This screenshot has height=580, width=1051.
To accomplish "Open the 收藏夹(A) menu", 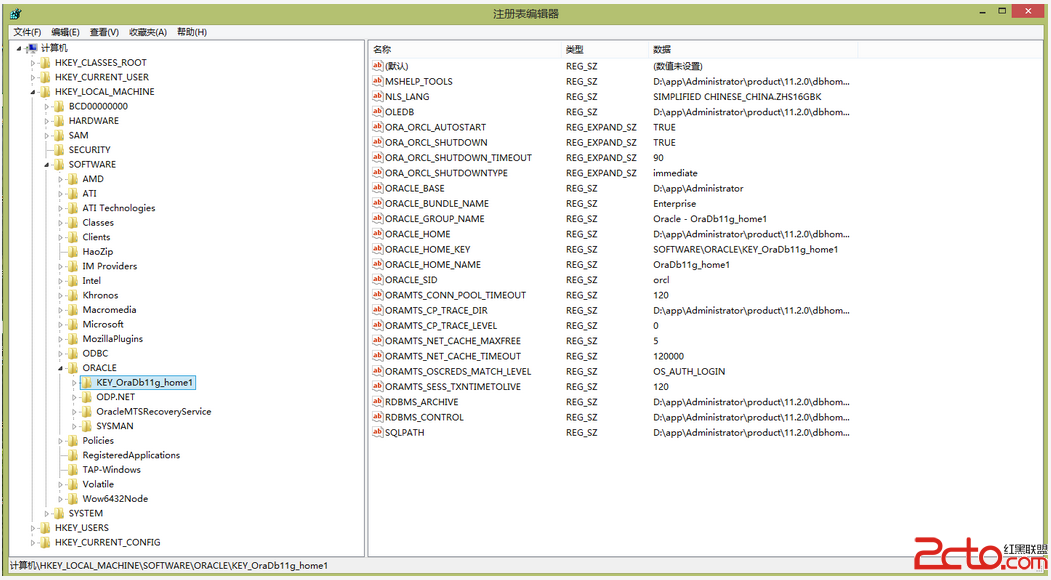I will coord(148,32).
